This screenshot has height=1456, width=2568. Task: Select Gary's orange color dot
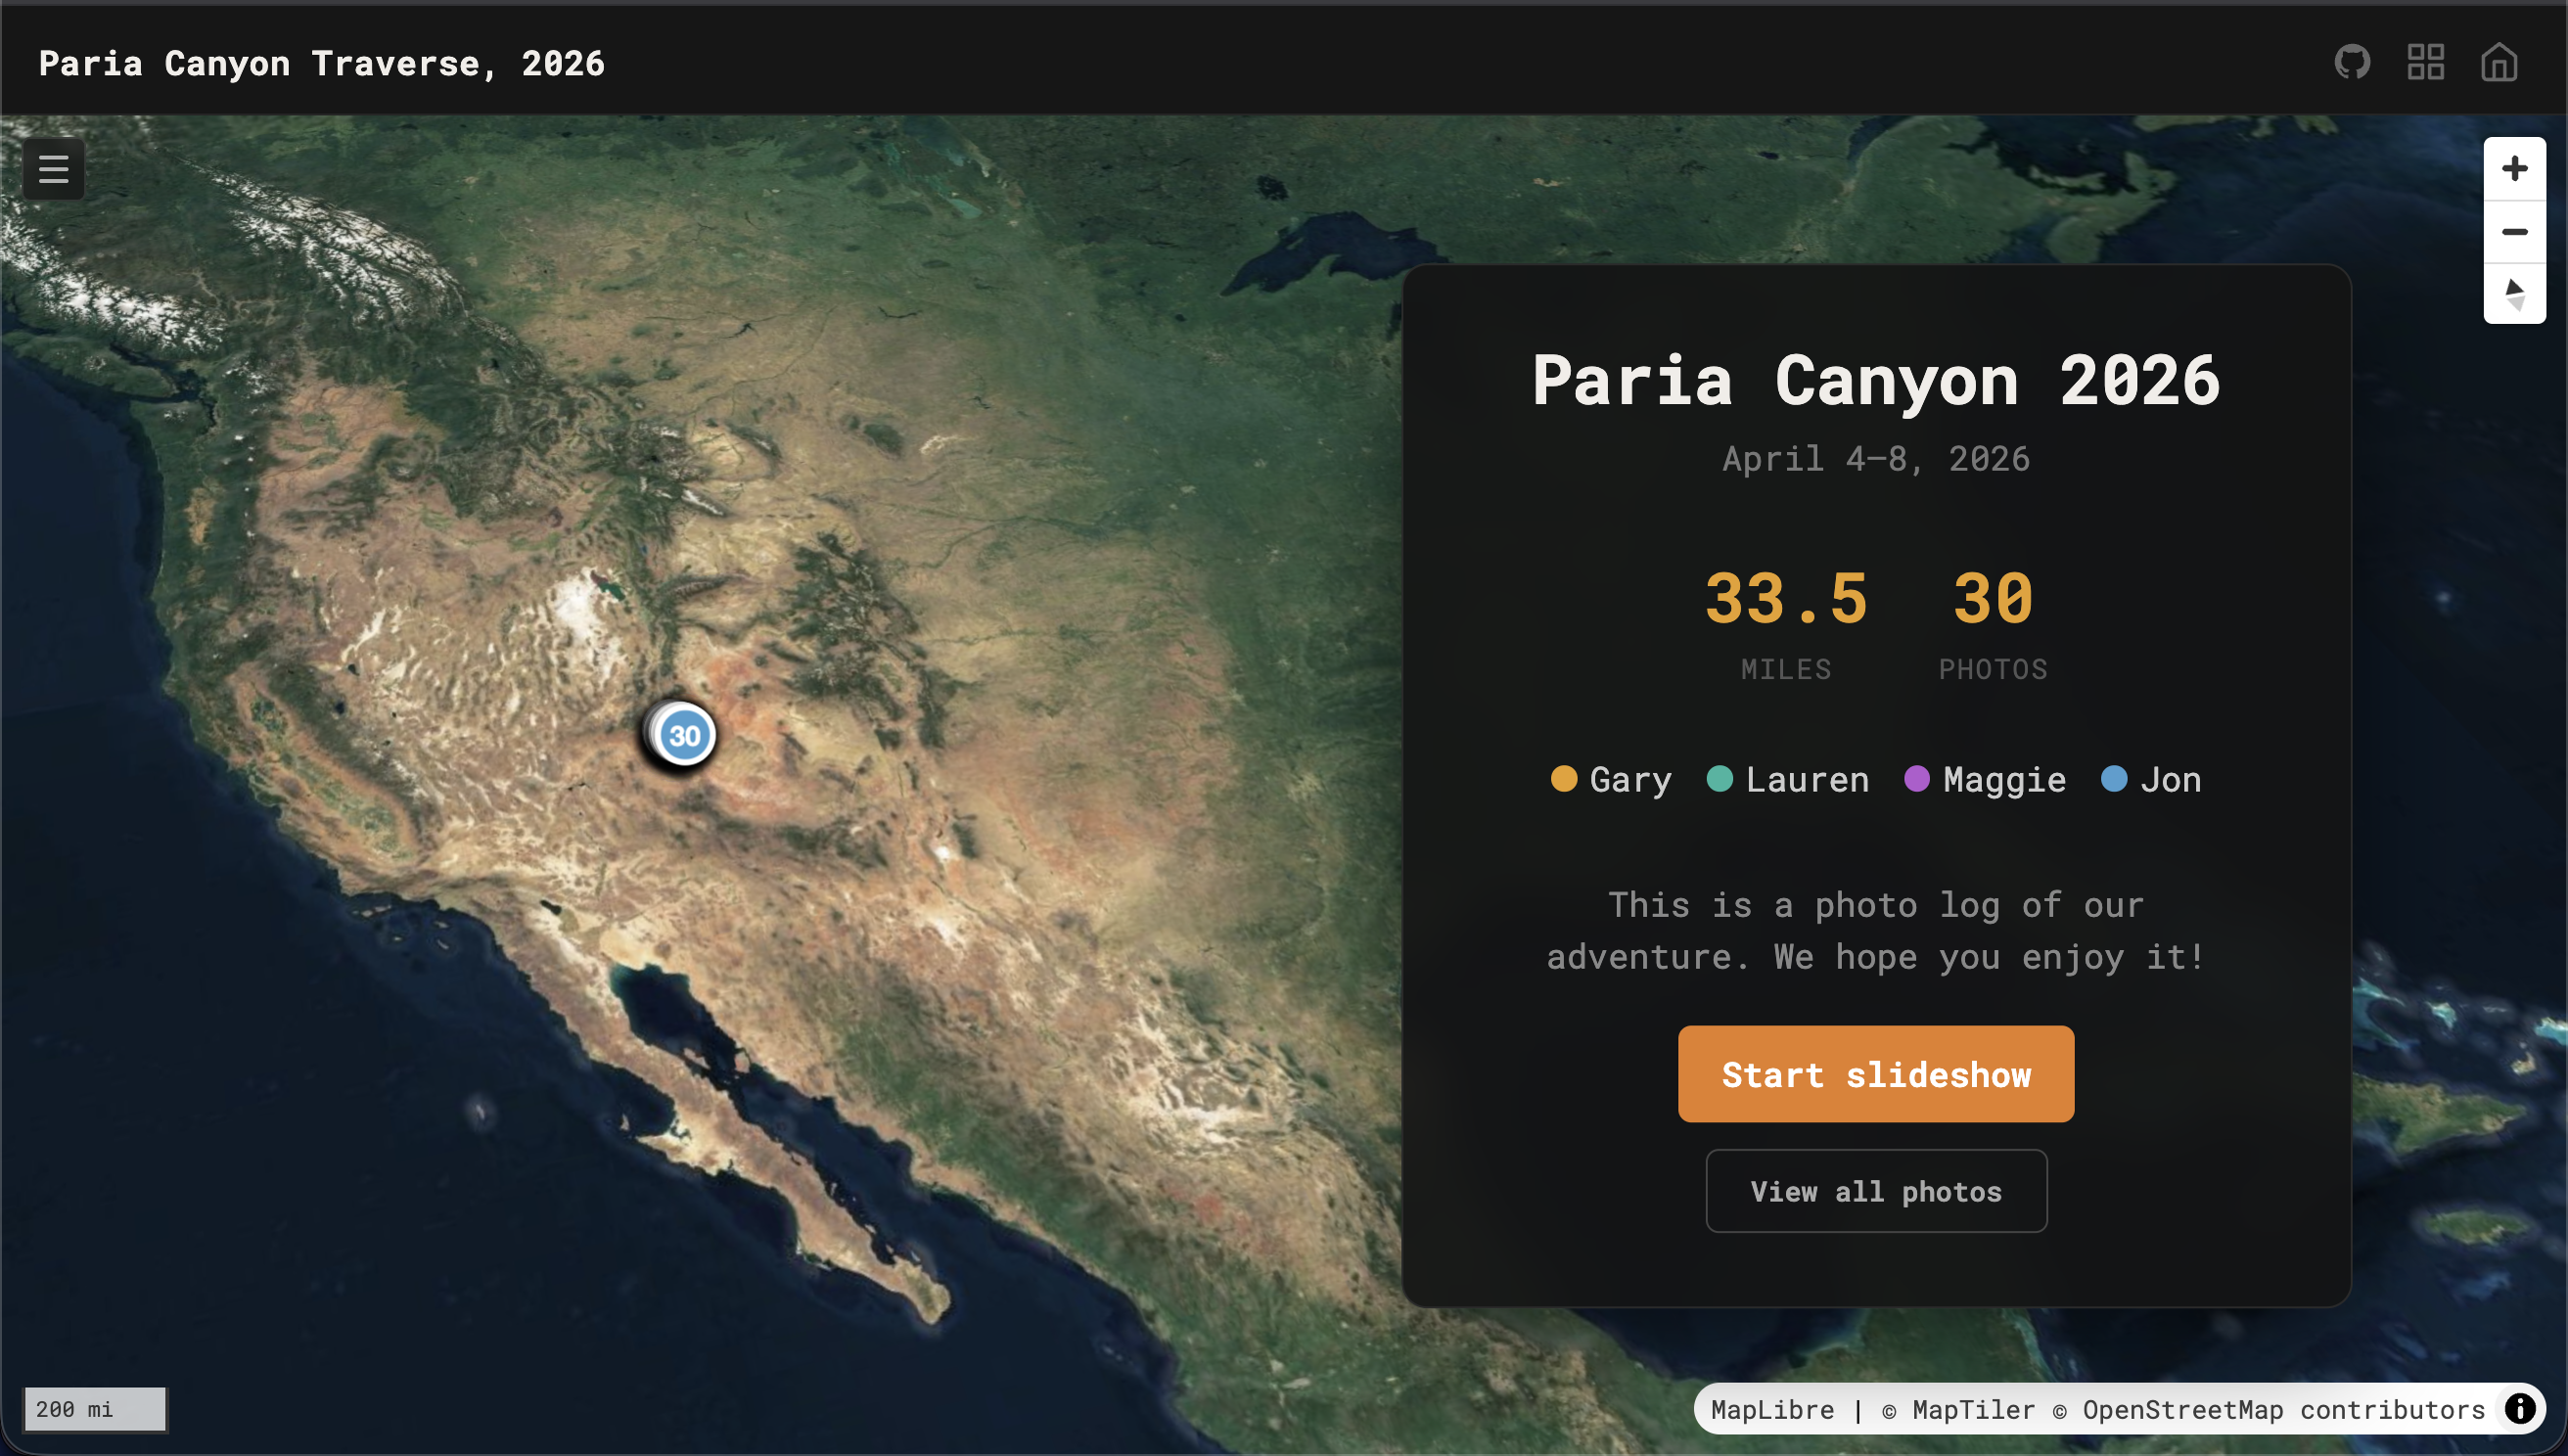(1564, 779)
